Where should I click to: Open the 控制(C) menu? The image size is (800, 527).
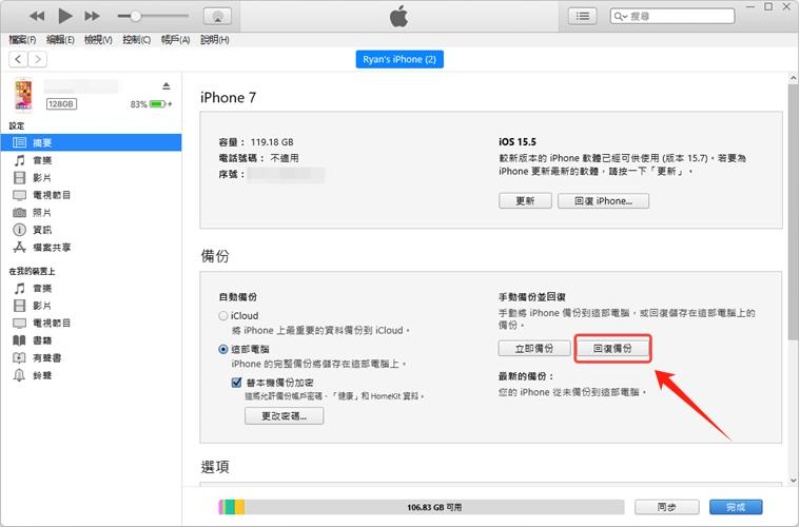[136, 39]
